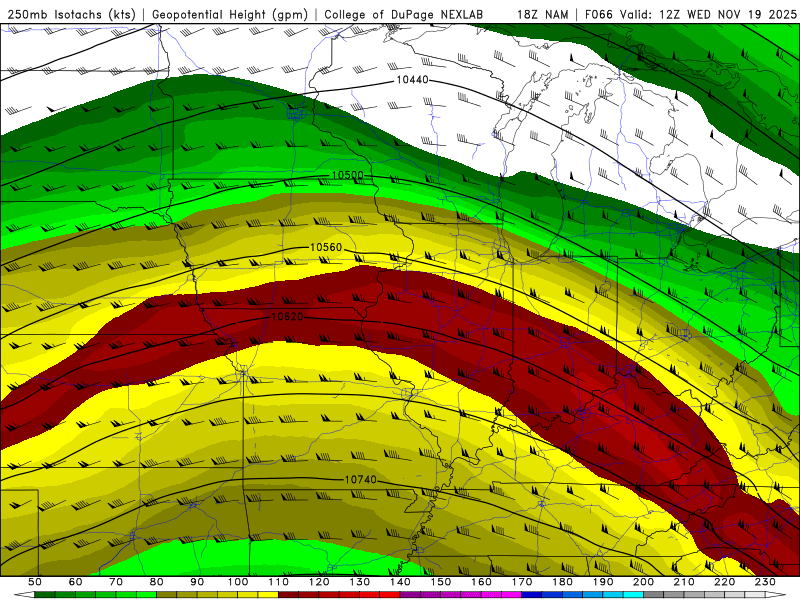Click the colorbar value 90
Image resolution: width=800 pixels, height=600 pixels.
(197, 582)
